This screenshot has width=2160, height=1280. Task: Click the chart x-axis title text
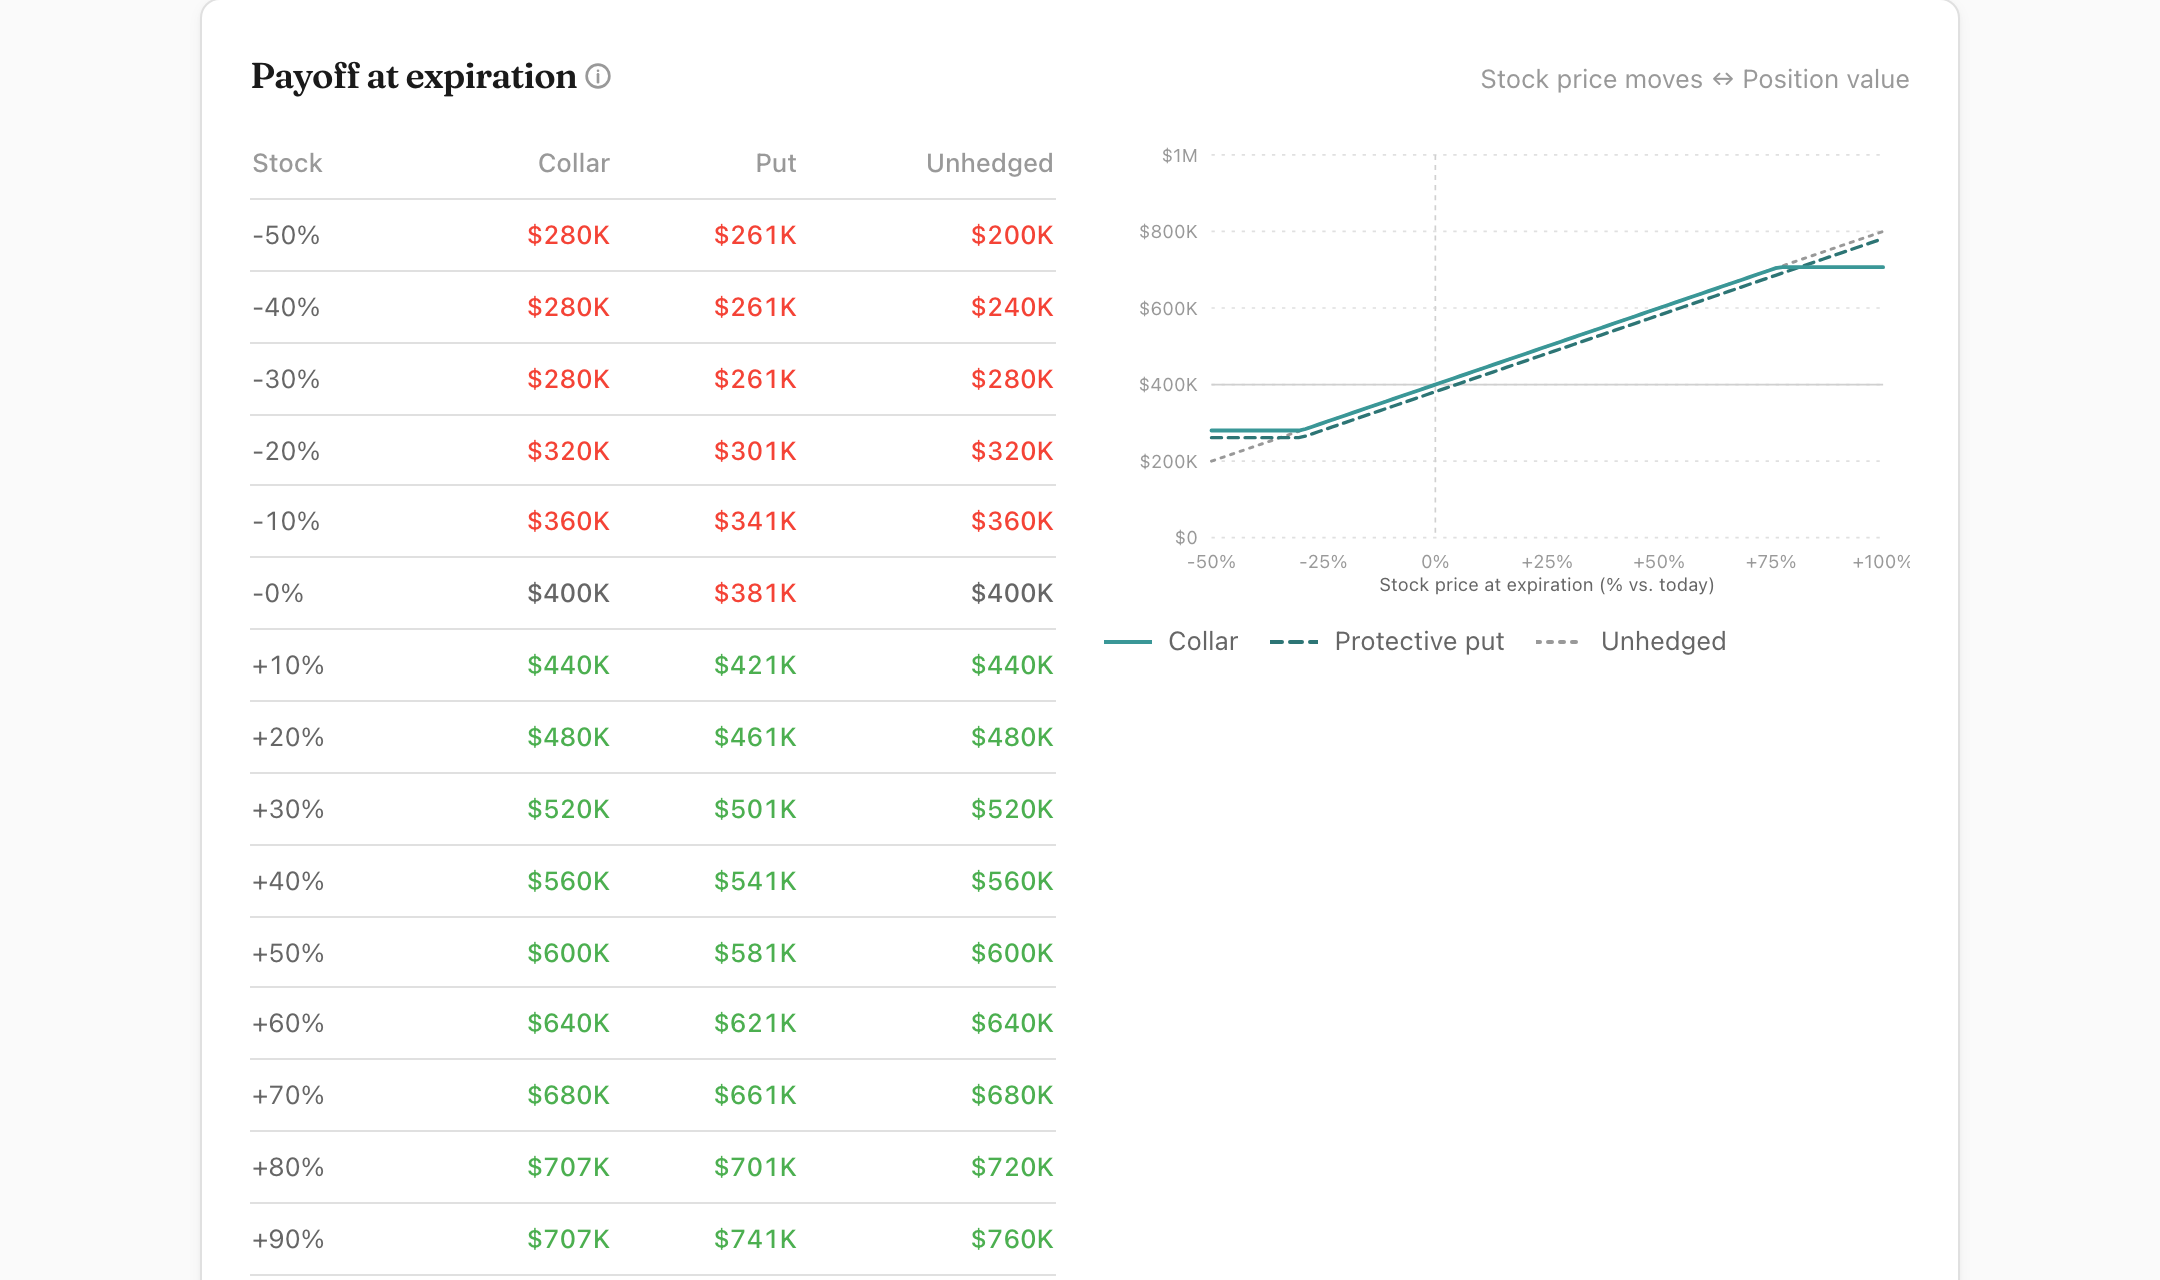pos(1546,585)
